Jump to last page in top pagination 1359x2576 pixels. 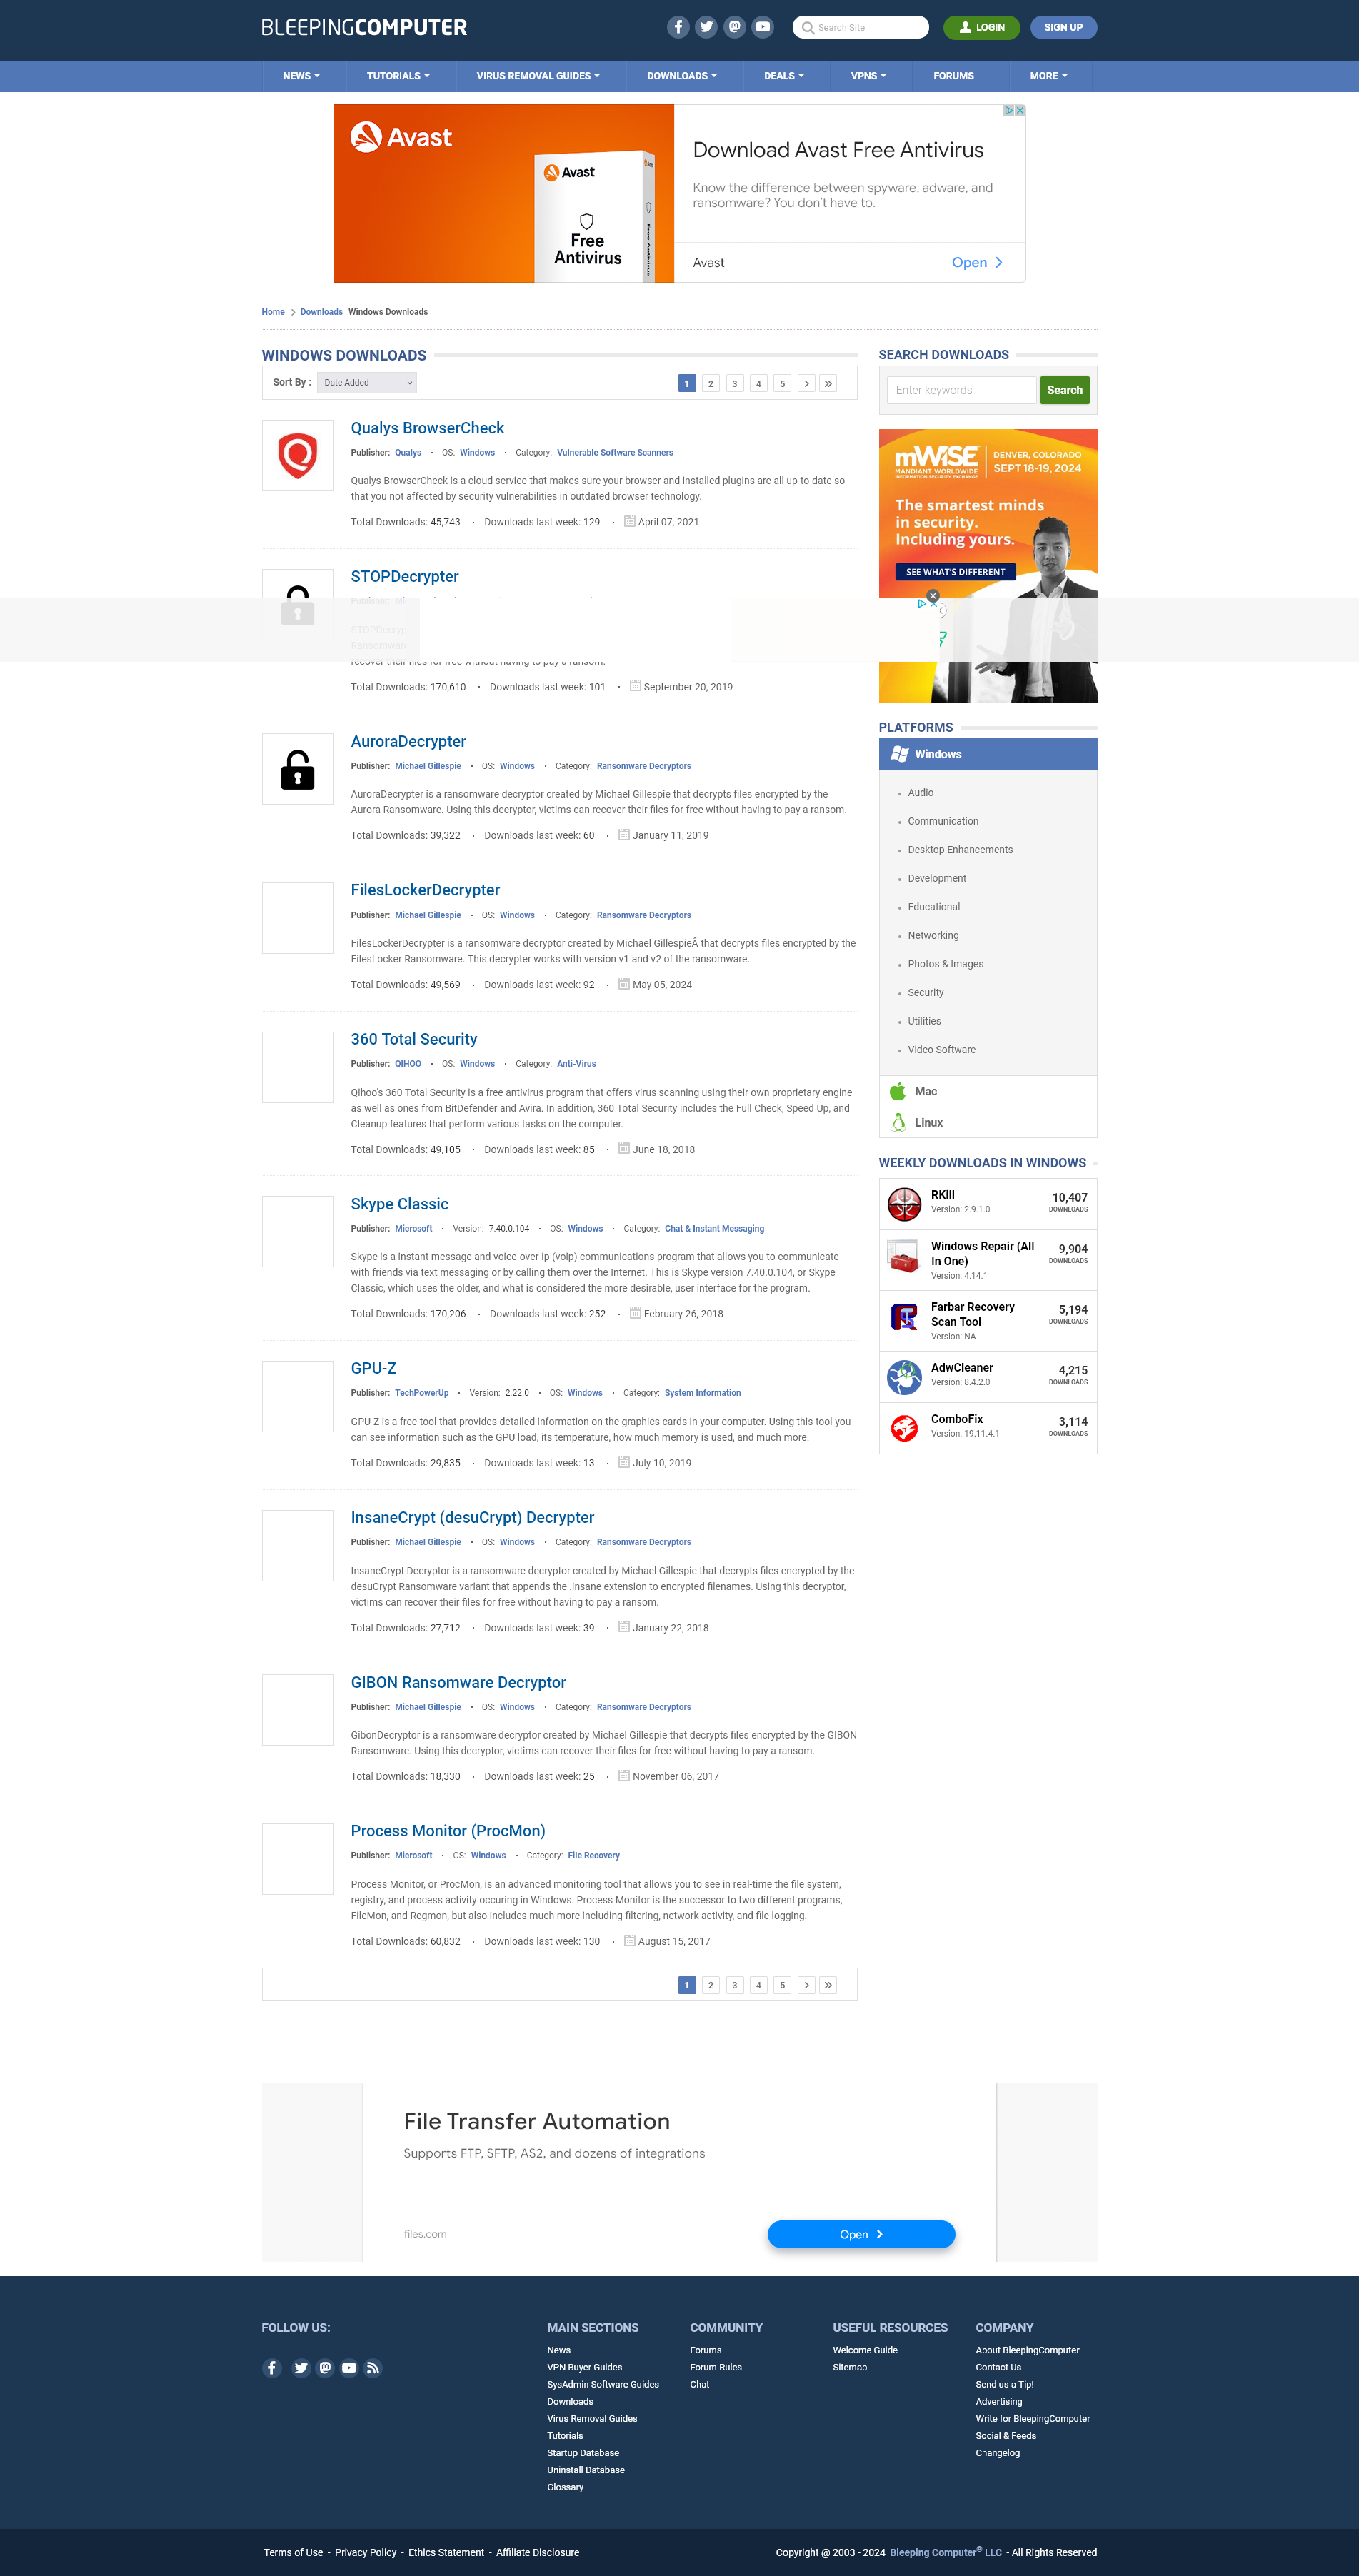[828, 383]
